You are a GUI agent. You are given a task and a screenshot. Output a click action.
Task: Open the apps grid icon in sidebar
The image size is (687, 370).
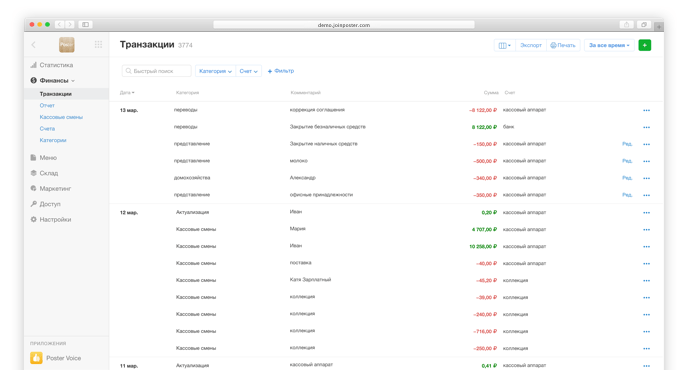click(98, 44)
